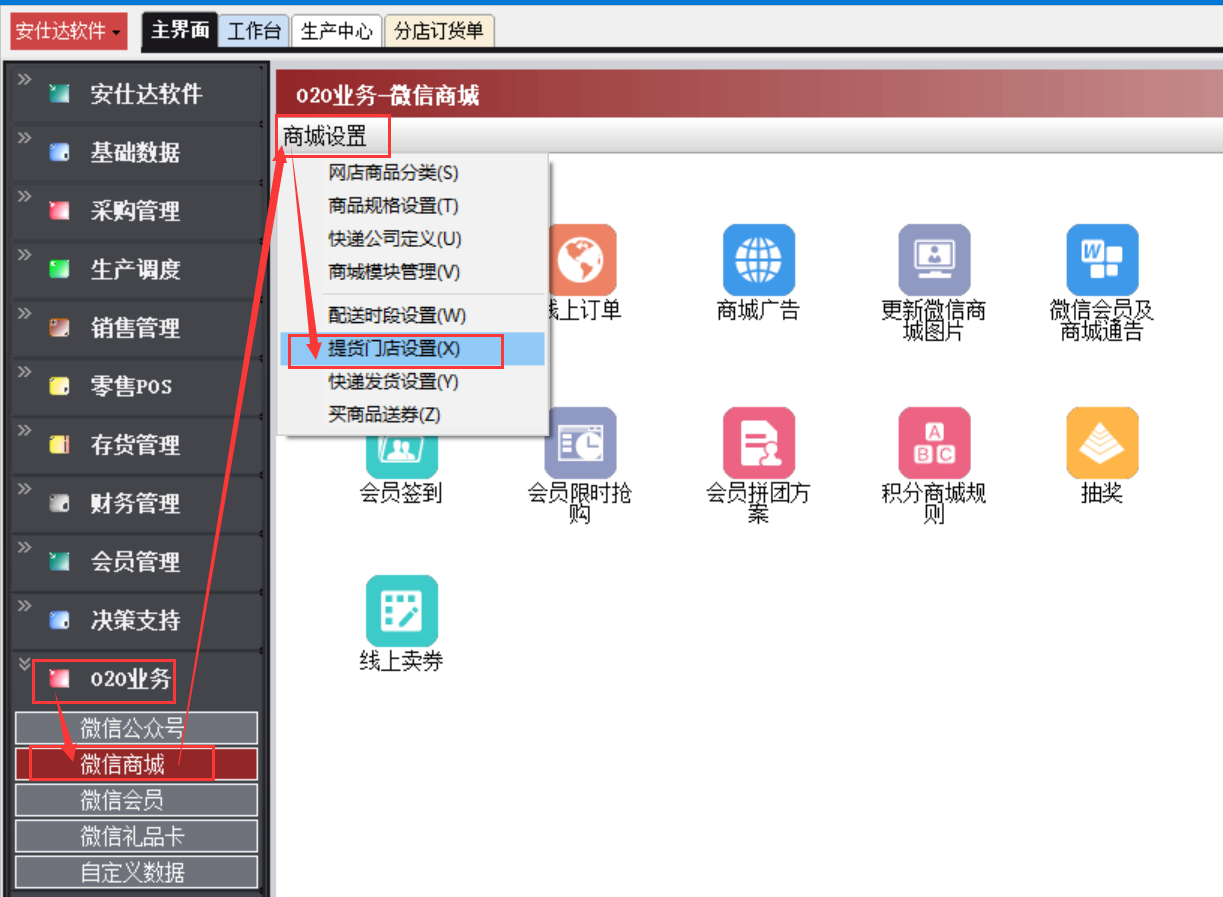Collapse the O2O业务 section chevron
The width and height of the screenshot is (1223, 897).
[24, 663]
